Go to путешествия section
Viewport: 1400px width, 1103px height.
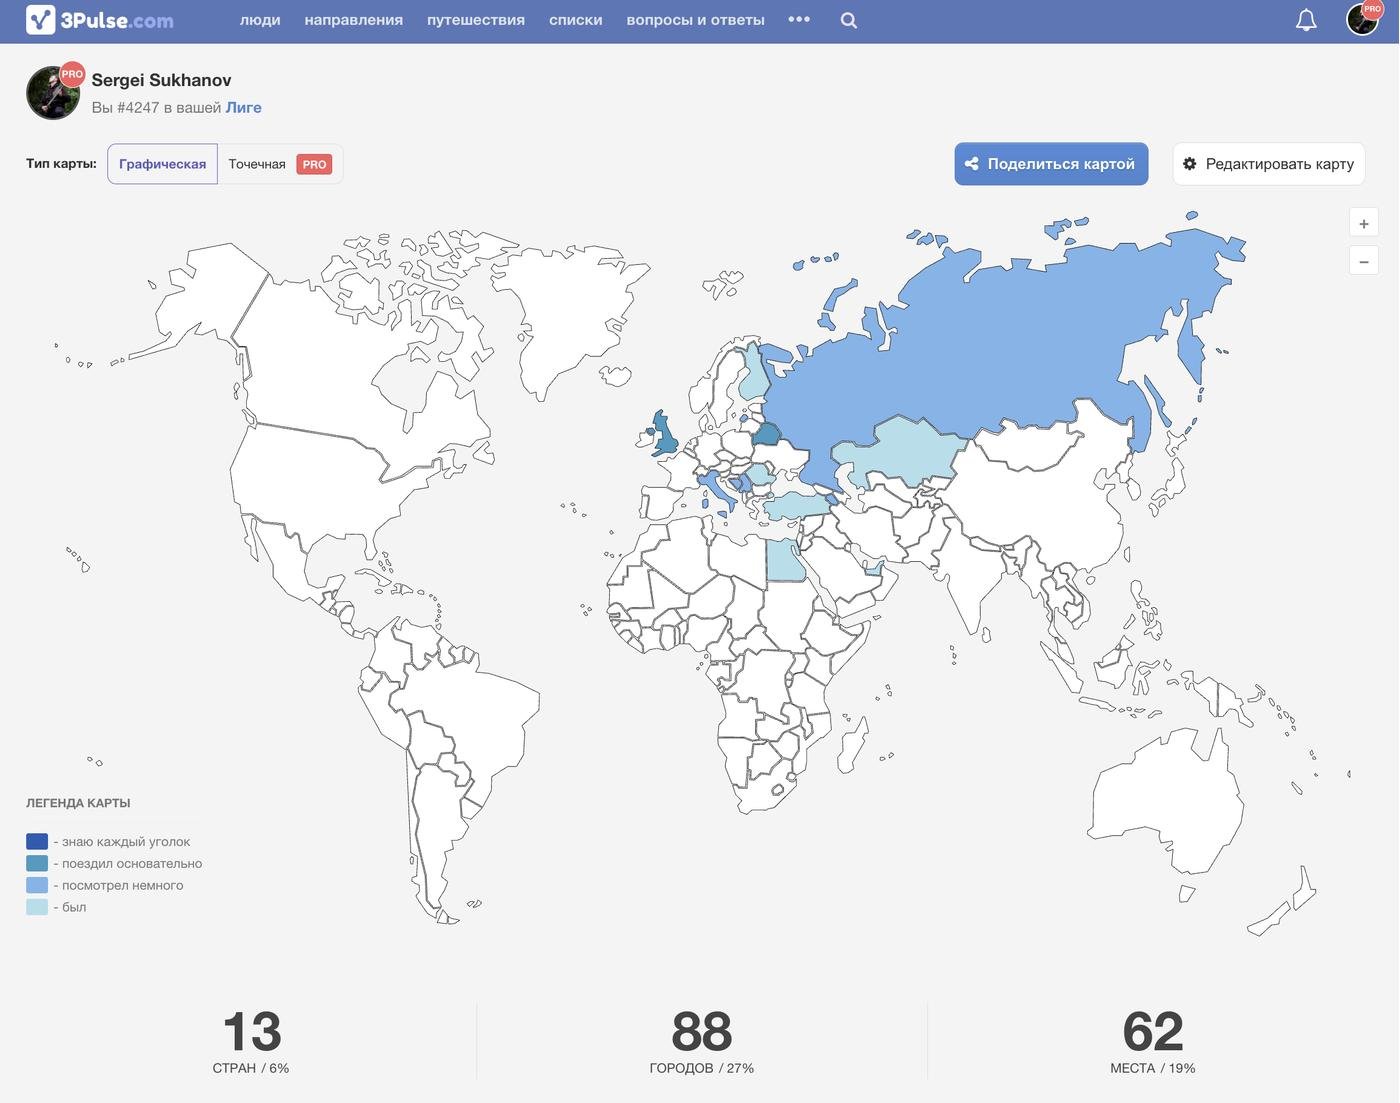475,20
